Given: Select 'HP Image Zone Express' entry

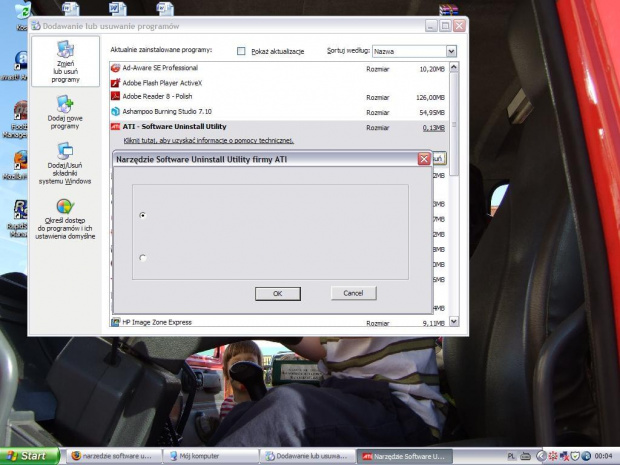Looking at the screenshot, I should [x=157, y=322].
